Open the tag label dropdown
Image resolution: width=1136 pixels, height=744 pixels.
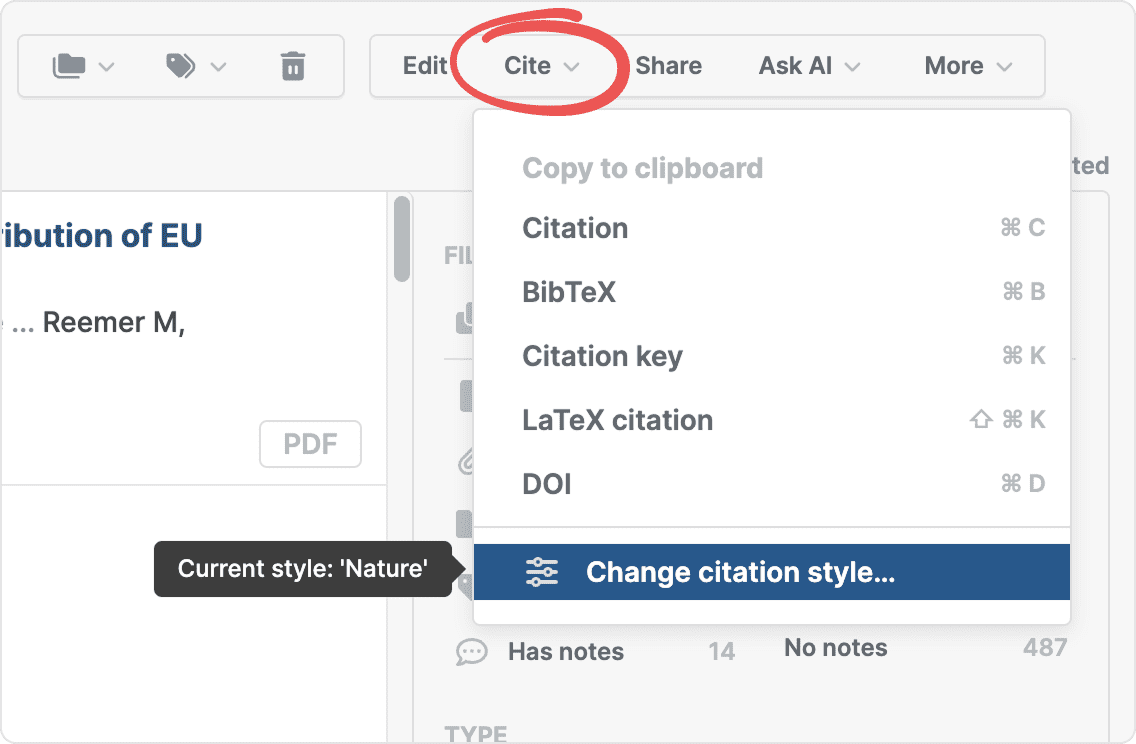[x=196, y=67]
